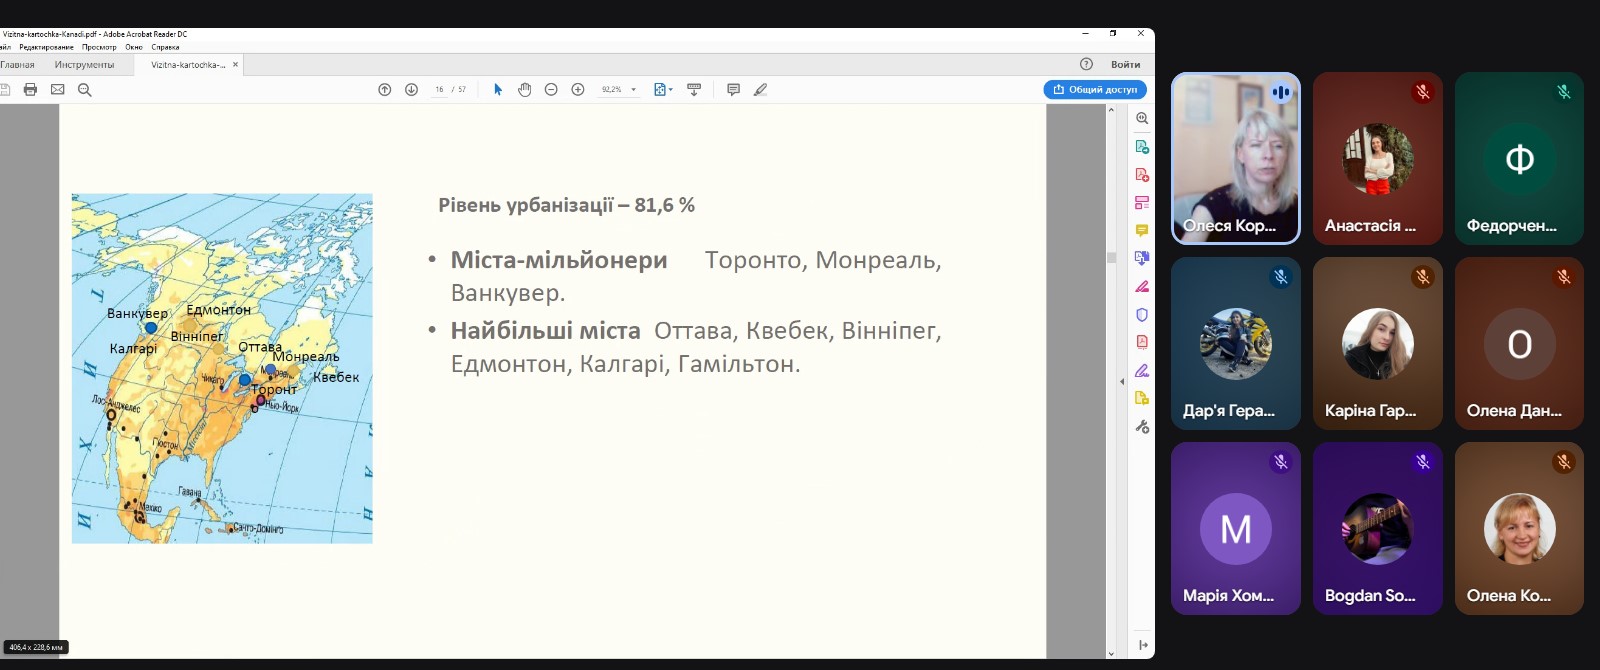1600x670 pixels.
Task: Add a comment with the note icon
Action: click(733, 90)
